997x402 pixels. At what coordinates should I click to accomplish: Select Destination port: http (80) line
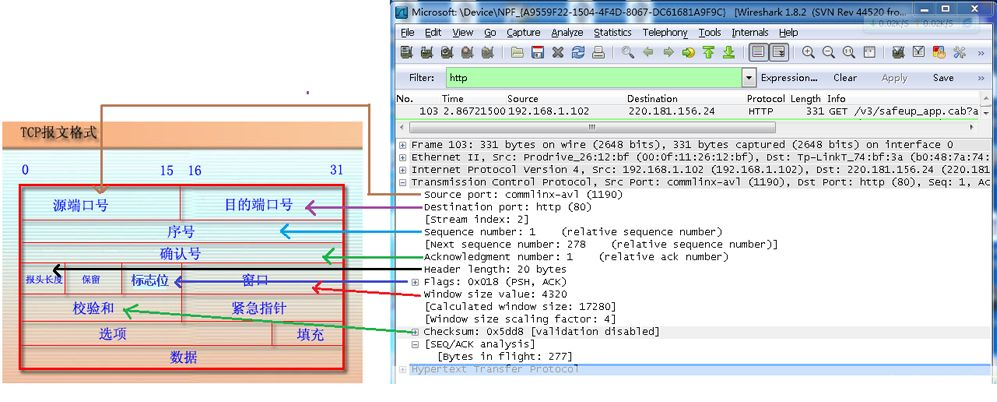507,207
